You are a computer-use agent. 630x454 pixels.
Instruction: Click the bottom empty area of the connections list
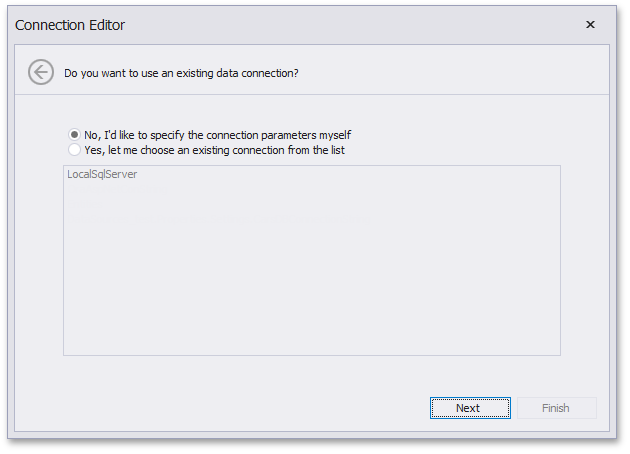click(x=311, y=335)
